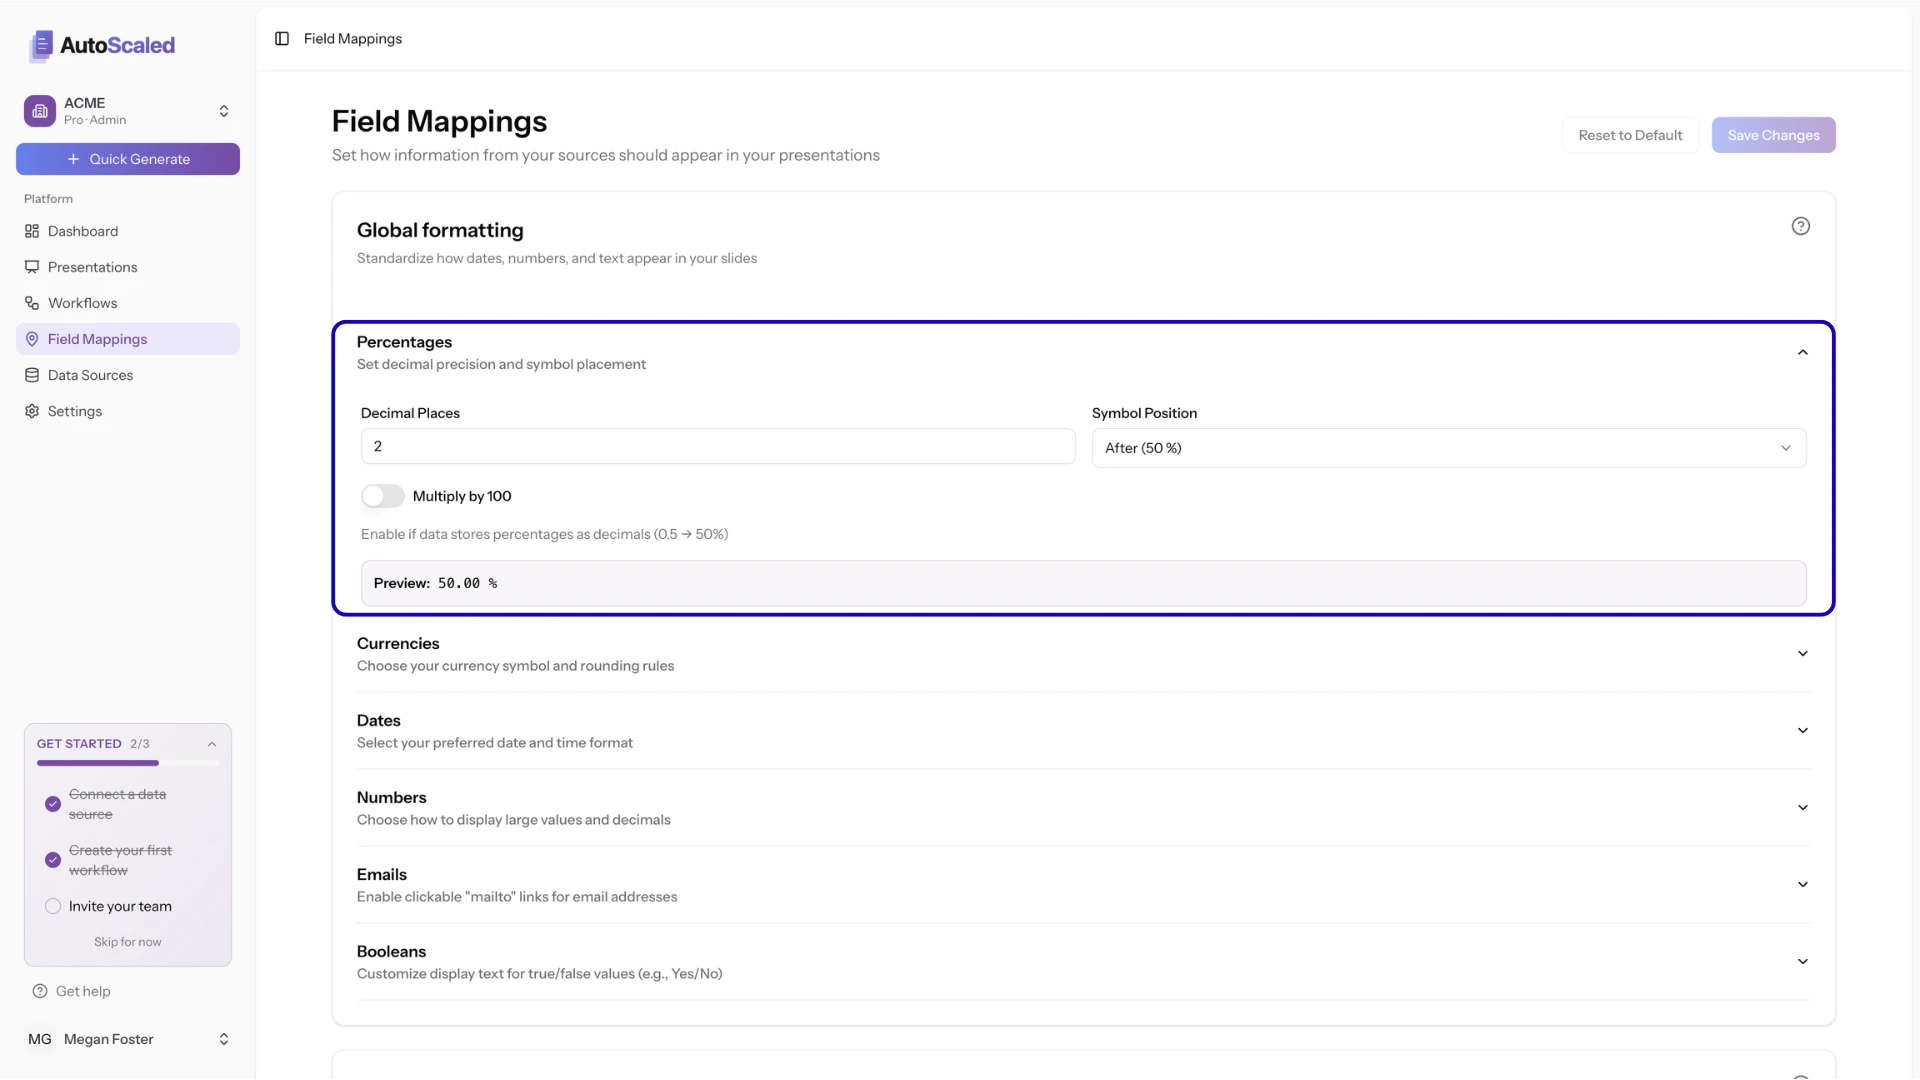Collapse the Percentages section
1920x1080 pixels.
click(x=1803, y=352)
